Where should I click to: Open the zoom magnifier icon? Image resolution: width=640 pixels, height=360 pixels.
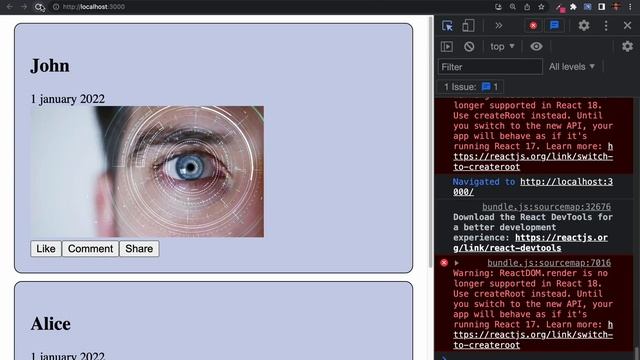pyautogui.click(x=513, y=7)
